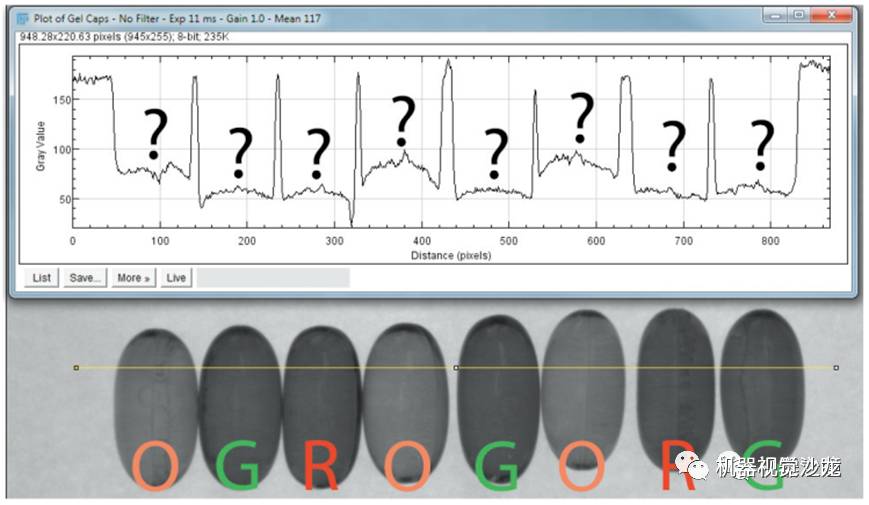
Task: Click the gray status field beside Live
Action: coord(273,278)
